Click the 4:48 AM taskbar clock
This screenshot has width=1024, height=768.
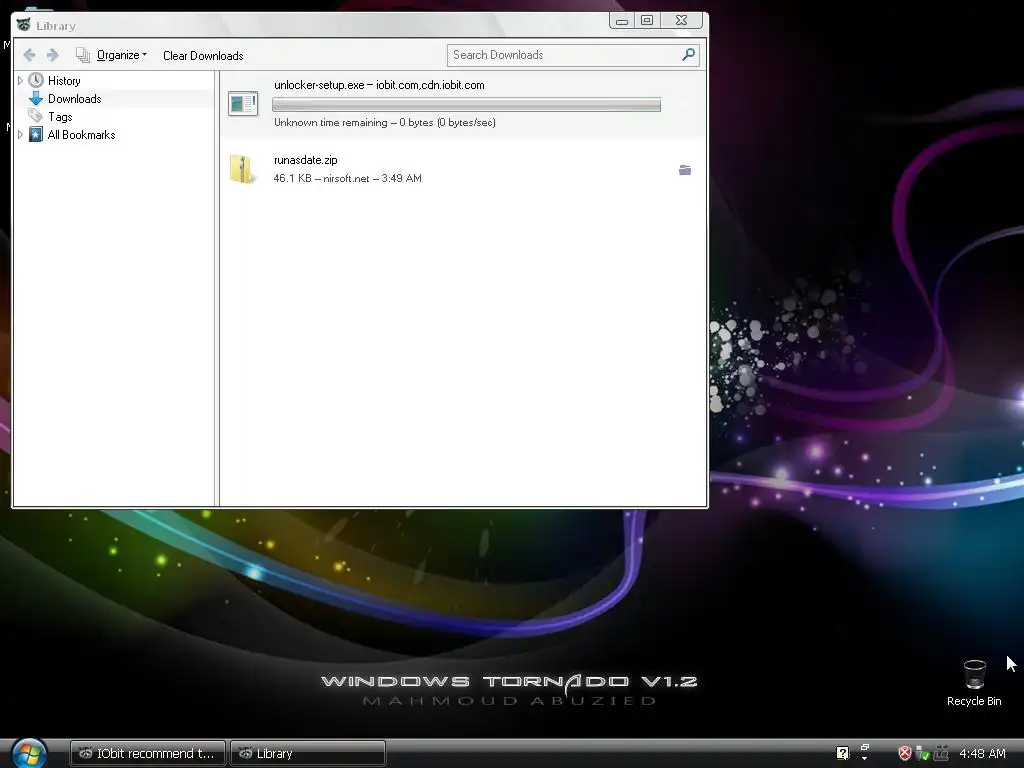(x=982, y=753)
